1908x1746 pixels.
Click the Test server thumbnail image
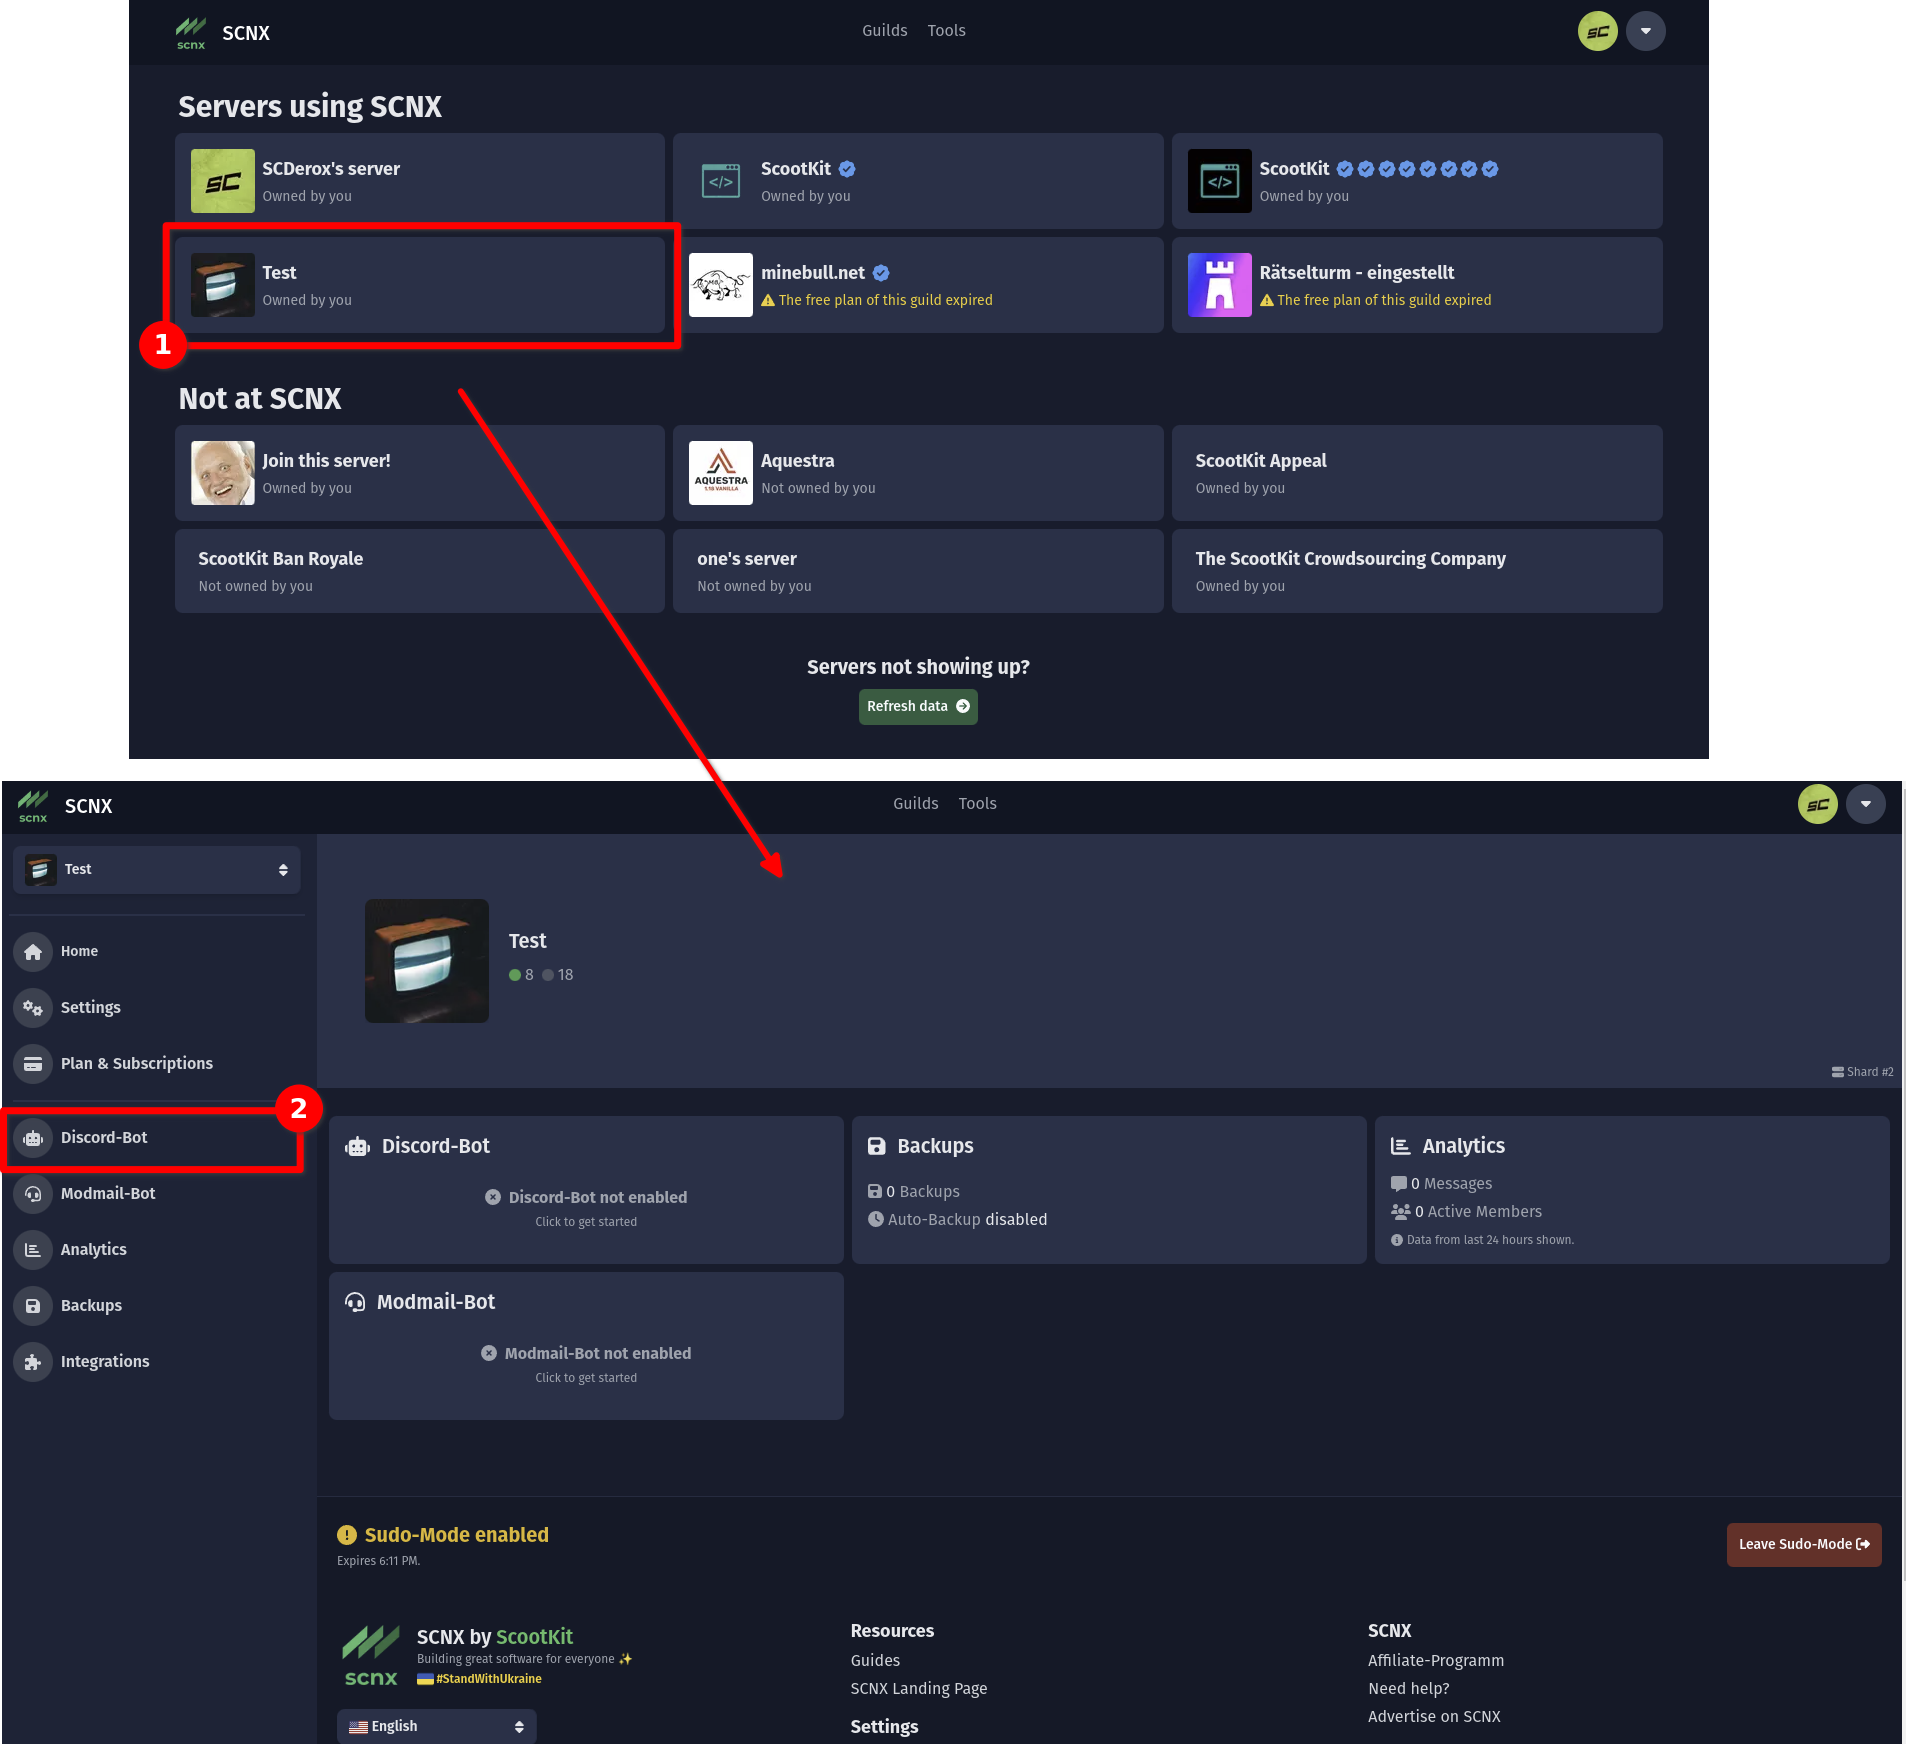coord(427,961)
